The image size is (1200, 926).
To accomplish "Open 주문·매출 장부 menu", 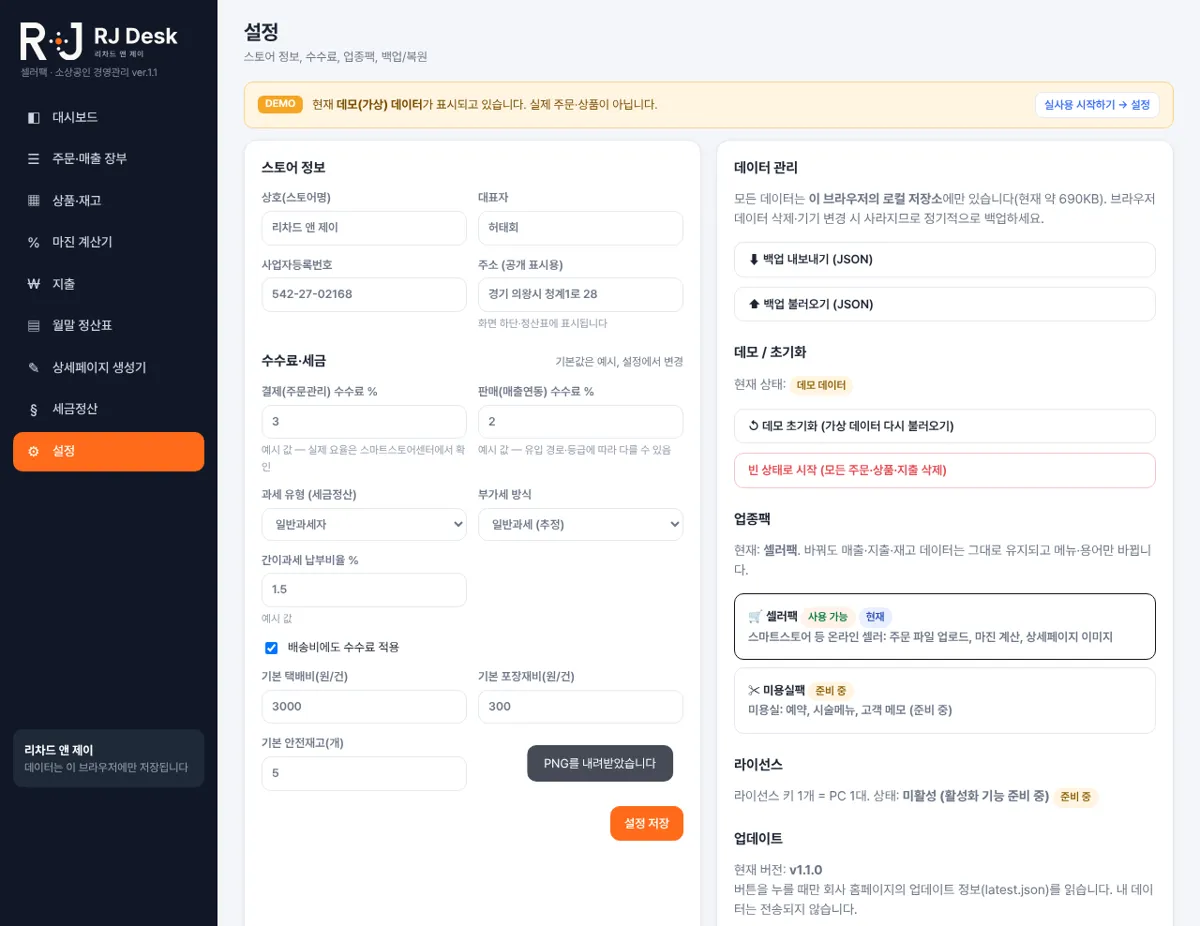I will tap(108, 159).
